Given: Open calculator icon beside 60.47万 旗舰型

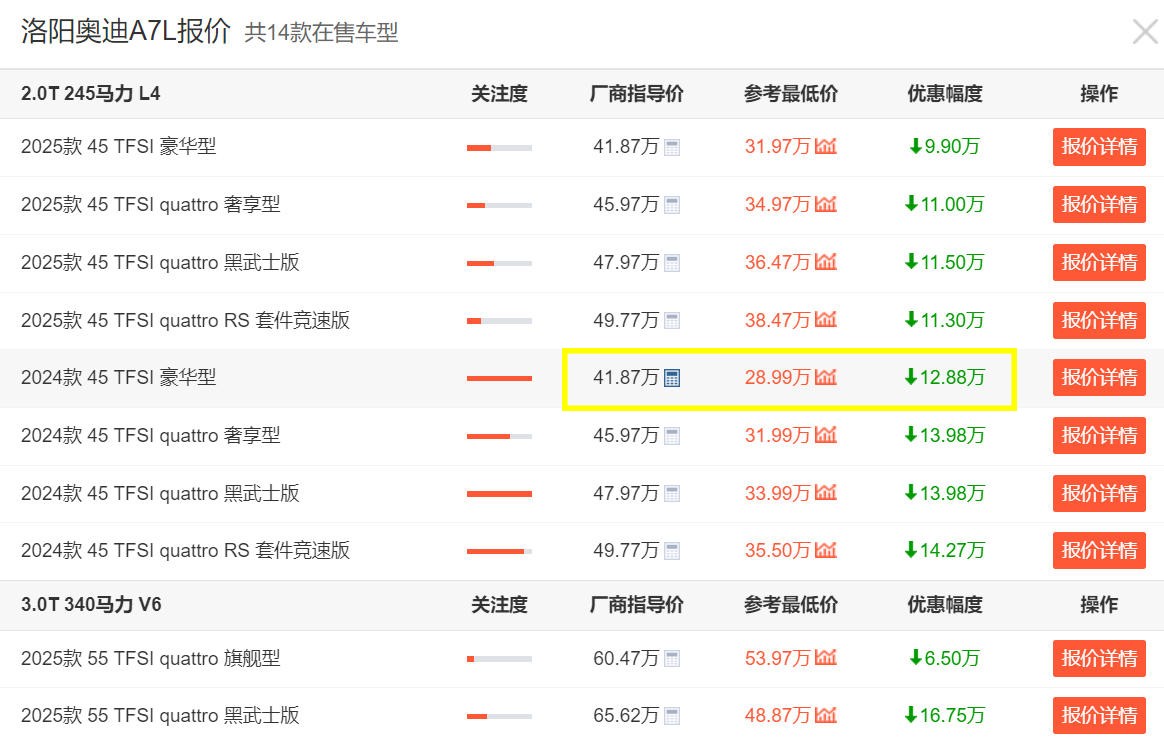Looking at the screenshot, I should (672, 659).
